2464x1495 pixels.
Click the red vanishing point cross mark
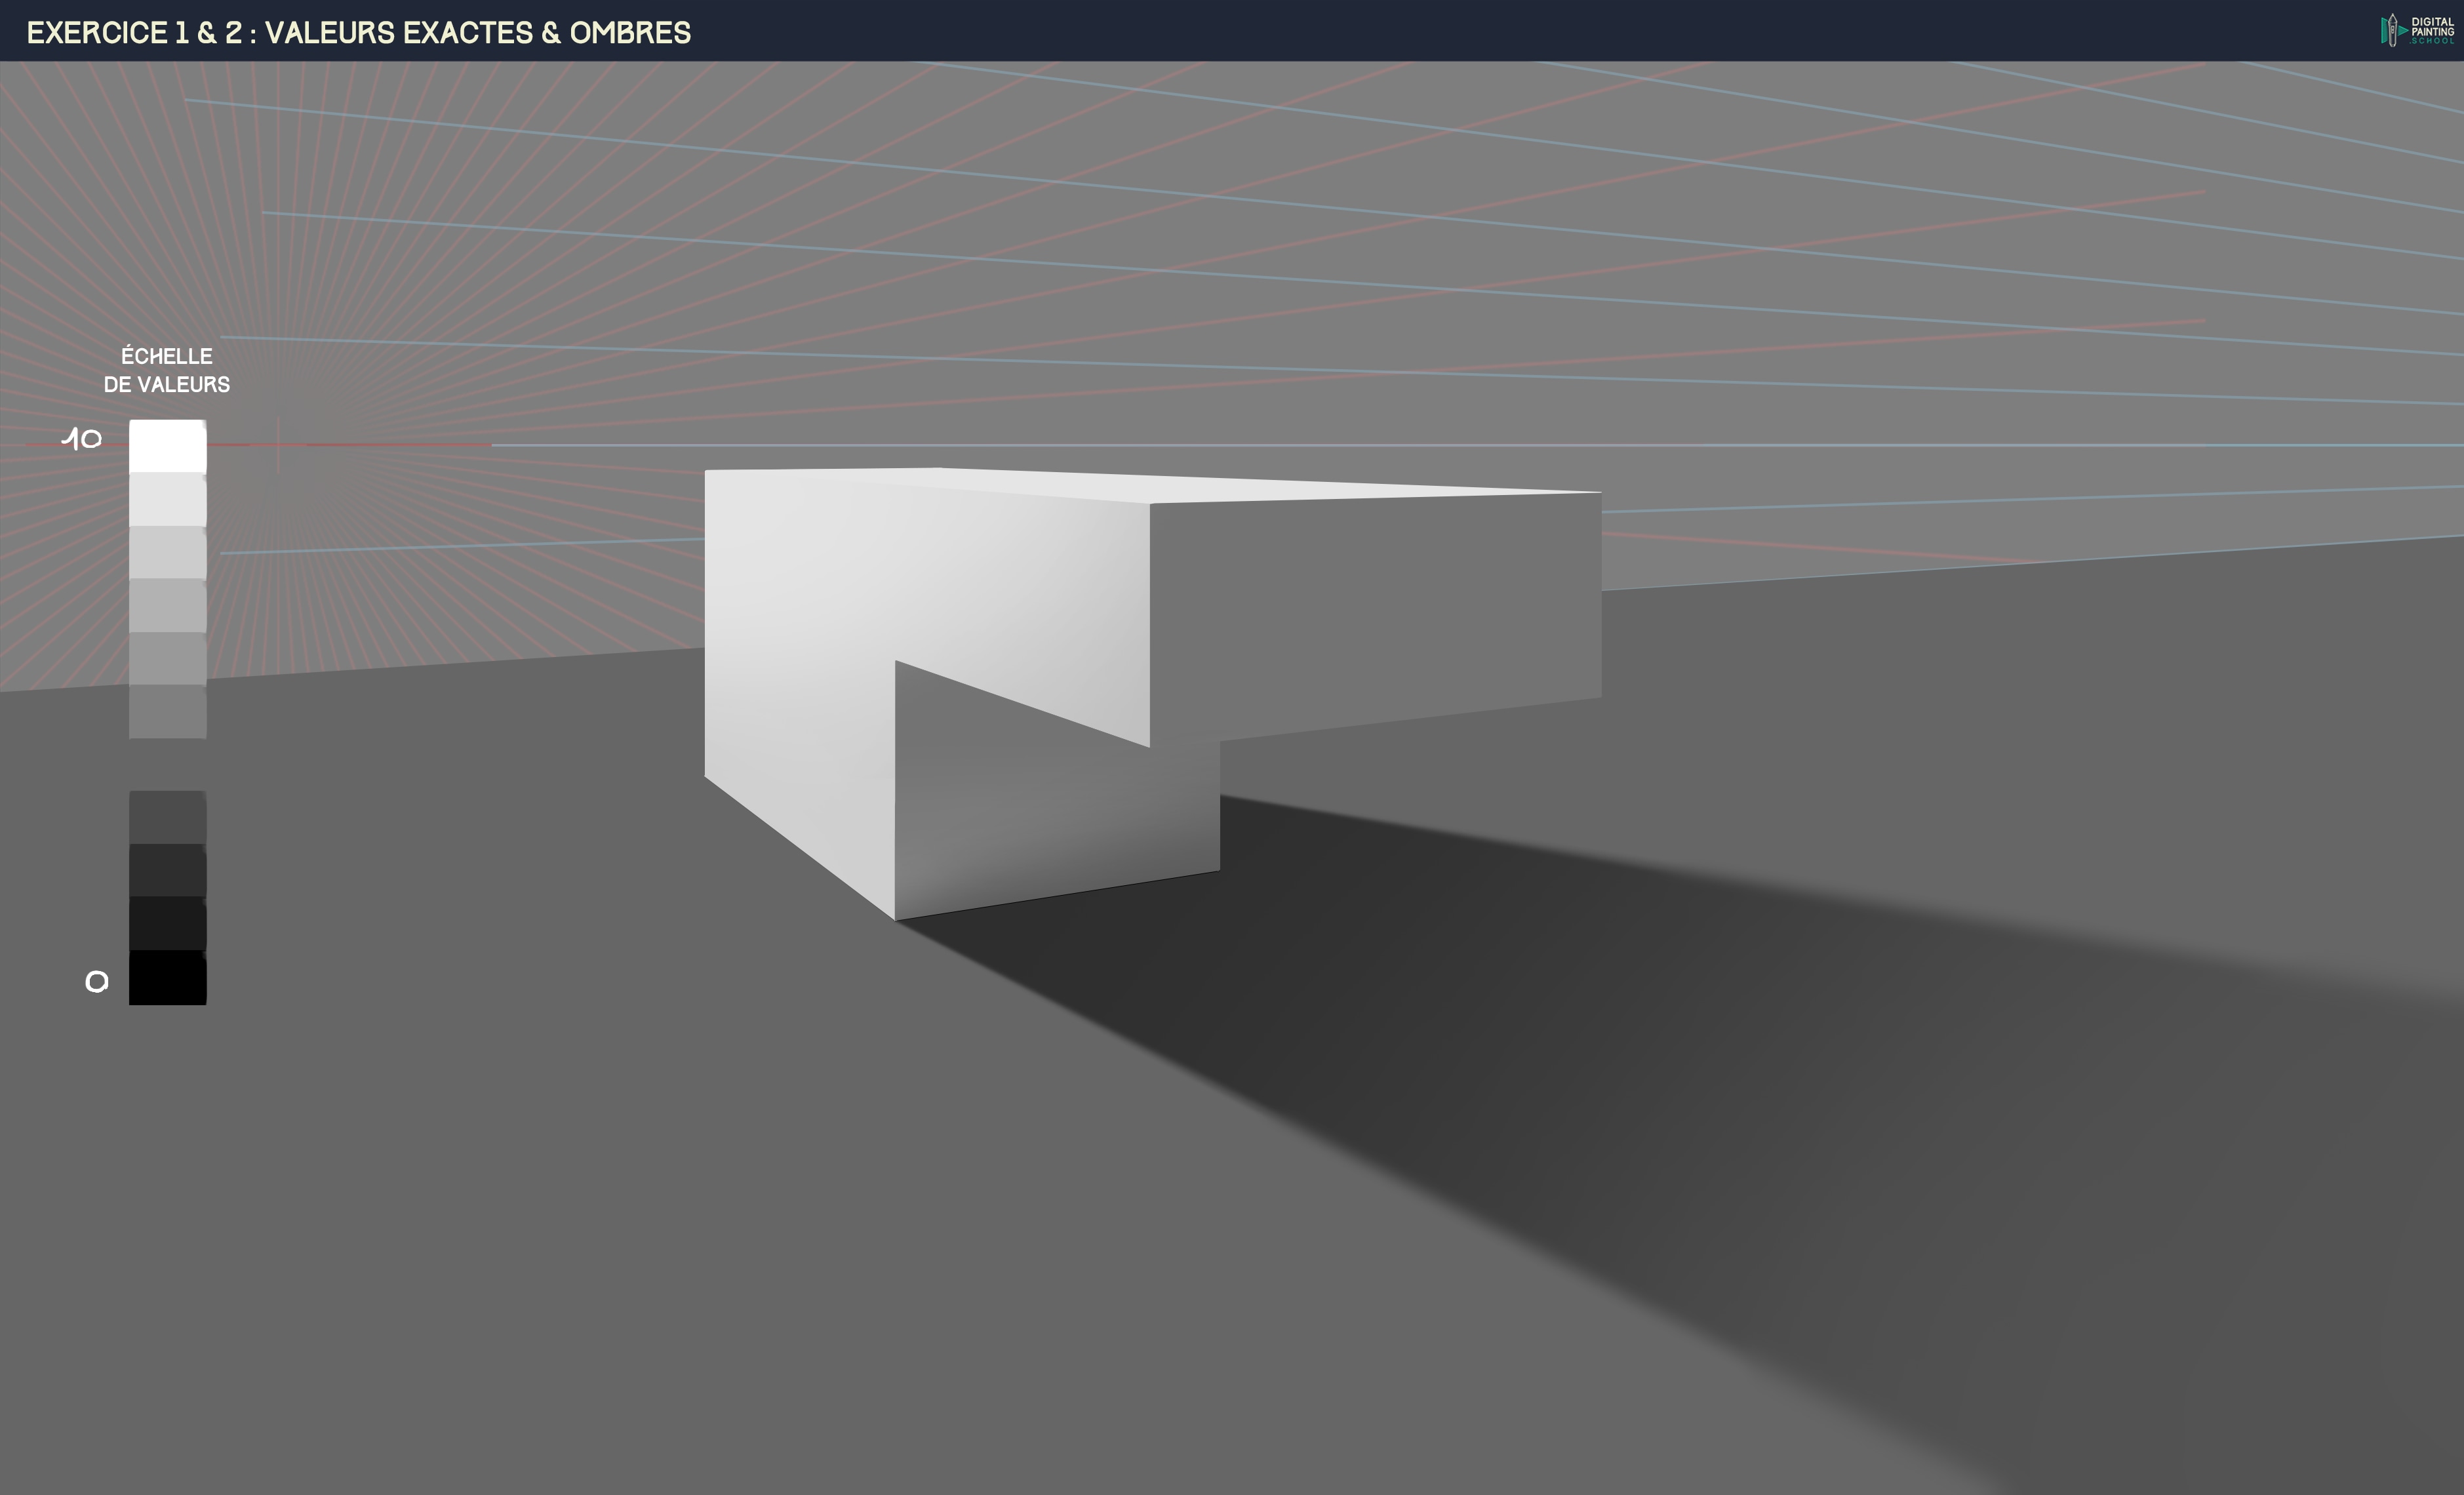pos(278,445)
